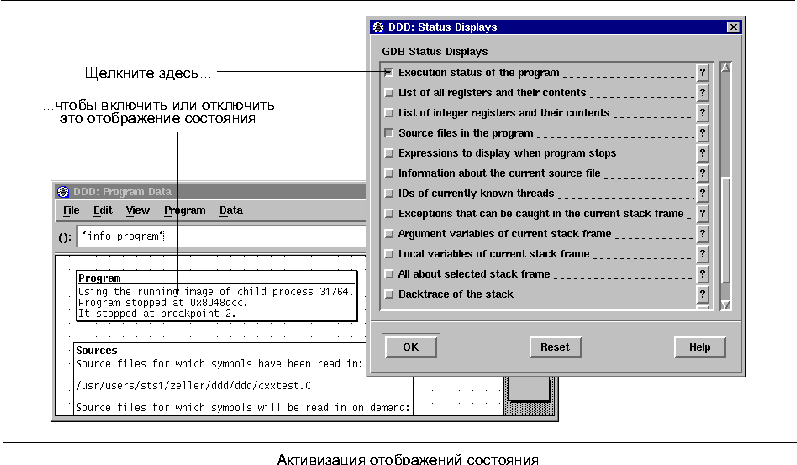The width and height of the screenshot is (797, 465).
Task: Enable List of integer registers checkbox
Action: pyautogui.click(x=389, y=113)
